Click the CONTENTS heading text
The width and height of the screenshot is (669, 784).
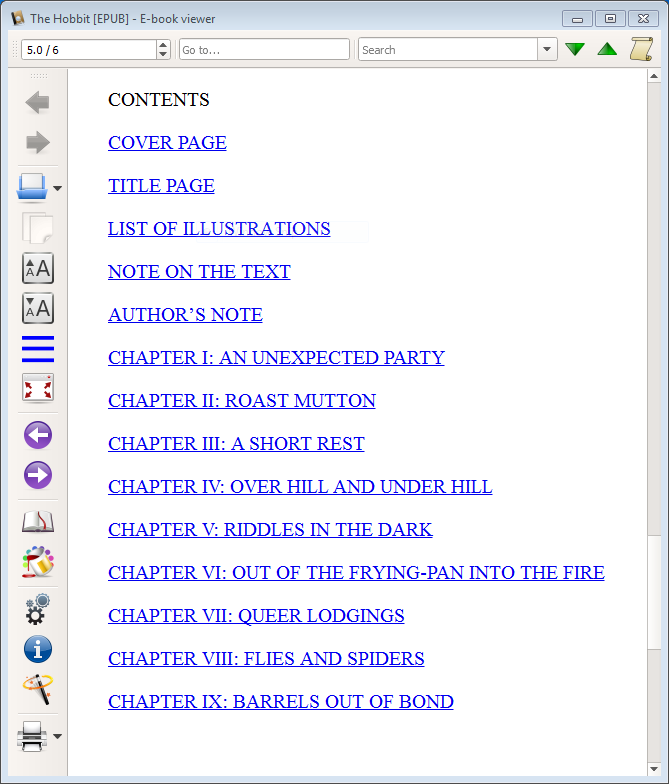click(158, 100)
